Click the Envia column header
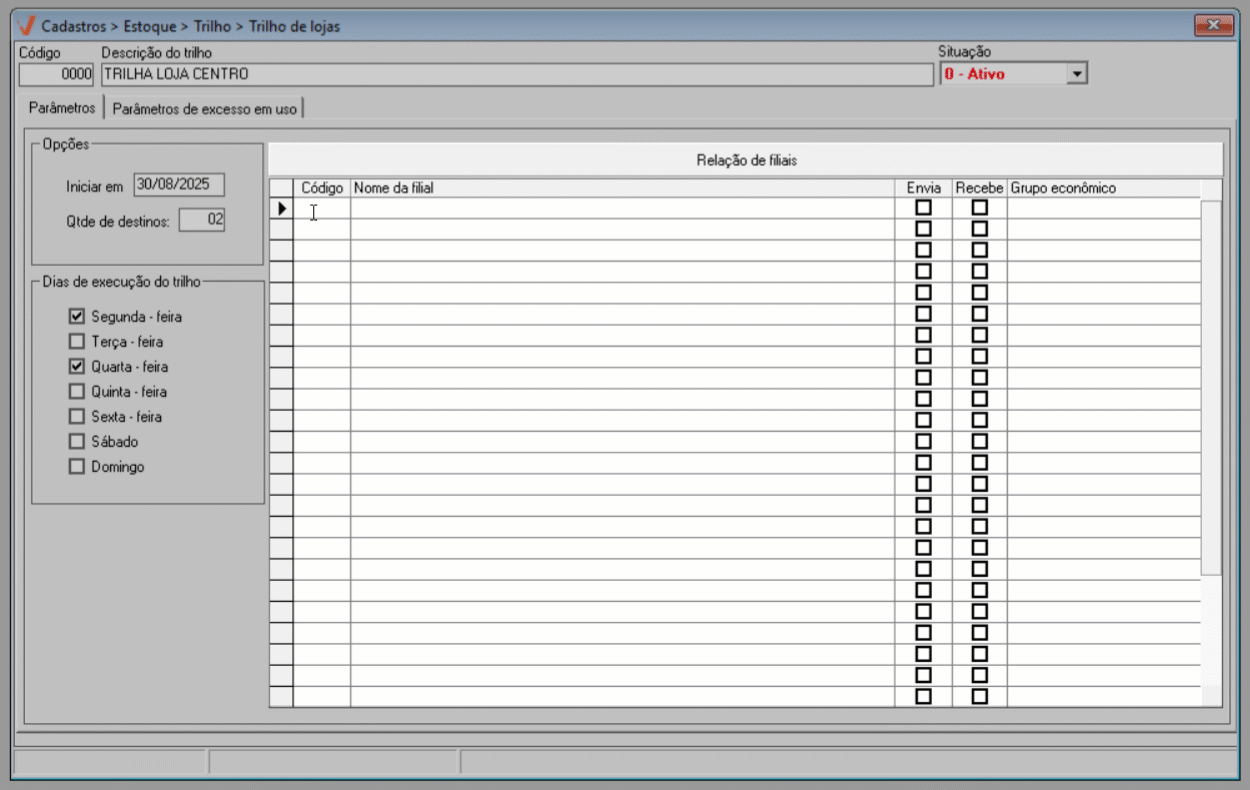Viewport: 1250px width, 790px height. point(923,188)
